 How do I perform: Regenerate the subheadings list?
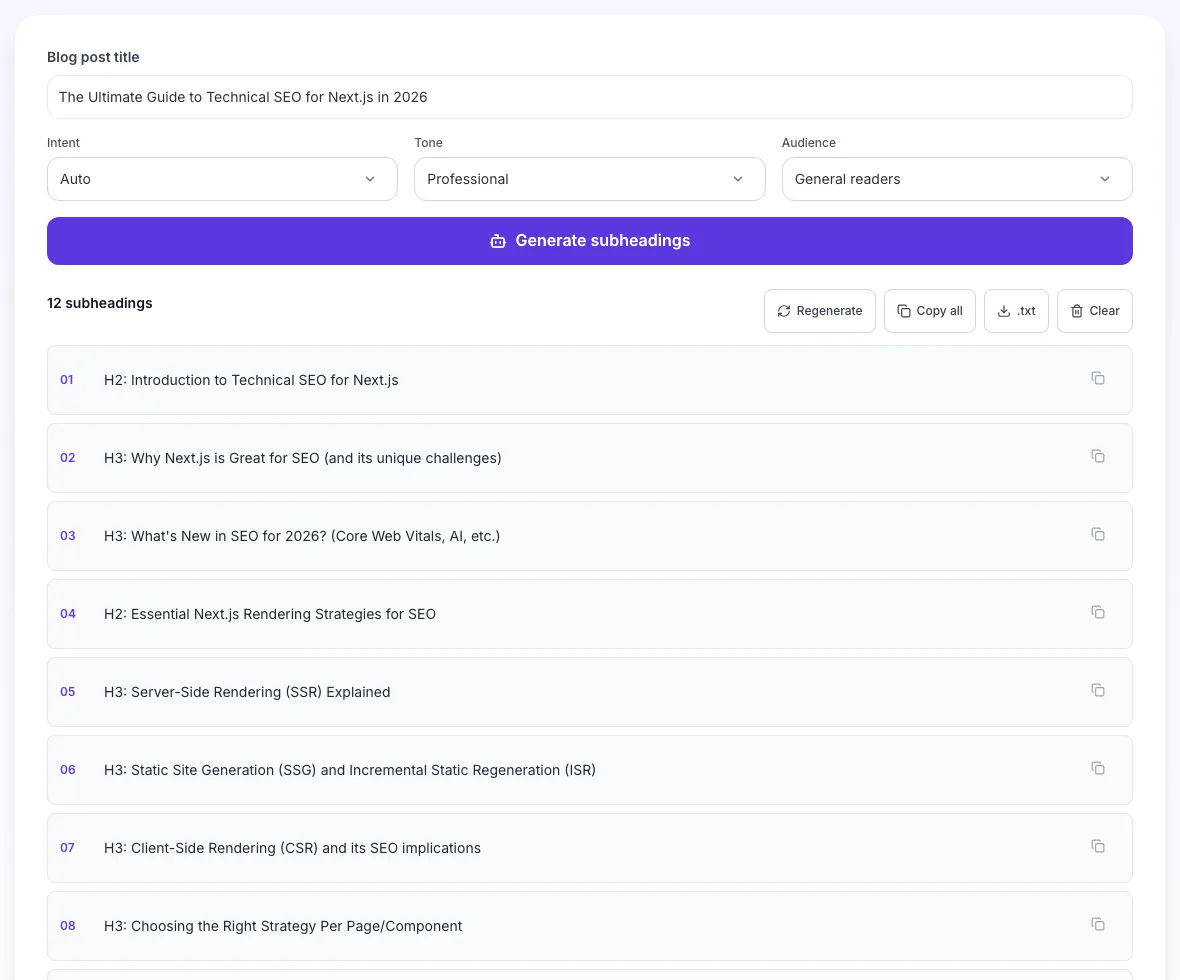click(820, 311)
